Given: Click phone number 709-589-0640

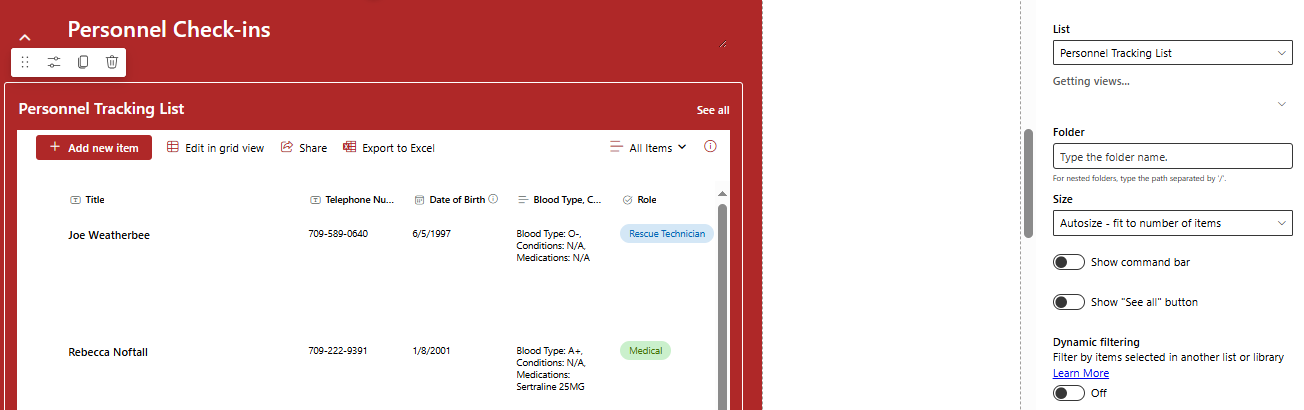Looking at the screenshot, I should click(338, 234).
